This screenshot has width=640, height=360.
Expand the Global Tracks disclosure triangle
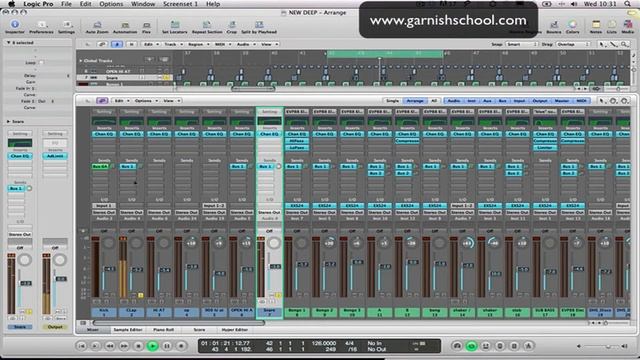click(x=80, y=60)
